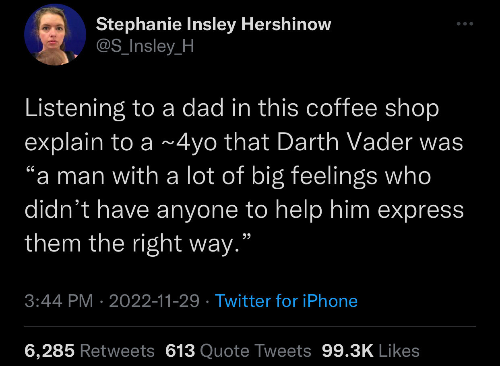Screen dimensions: 500x366
Task: Click the first line mentioning coffee shop
Action: click(232, 109)
